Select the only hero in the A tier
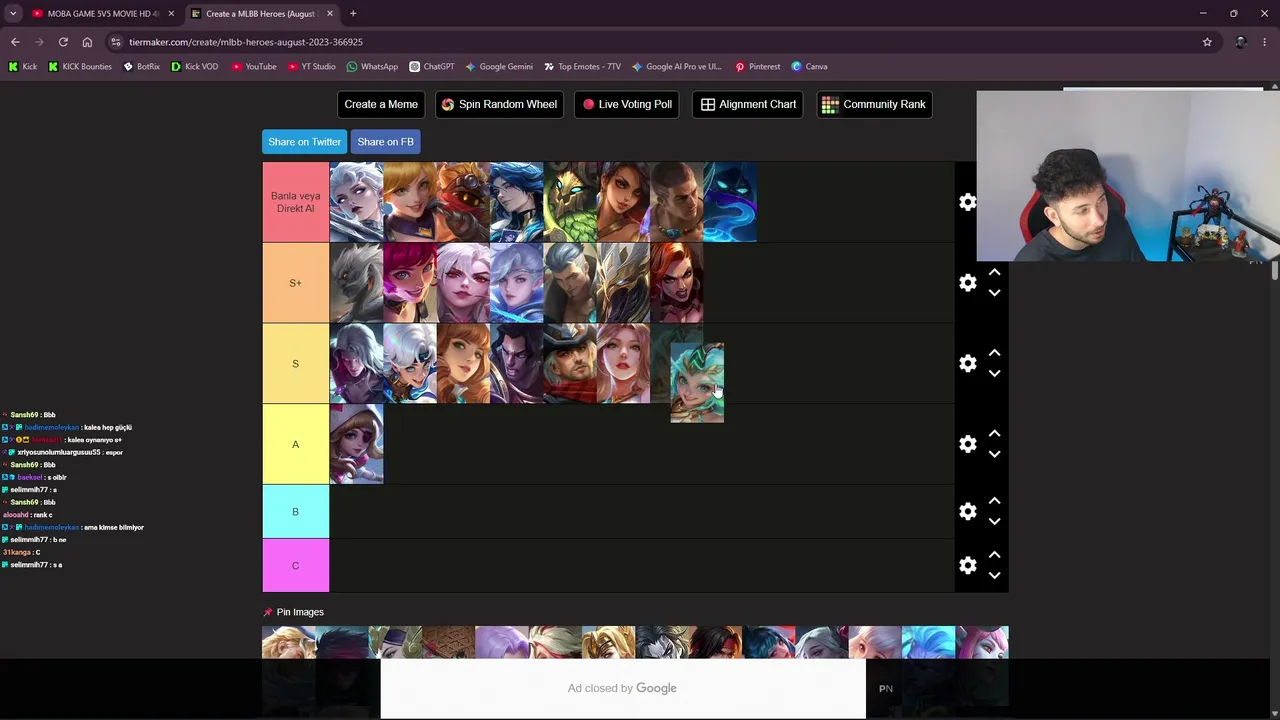 coord(356,444)
